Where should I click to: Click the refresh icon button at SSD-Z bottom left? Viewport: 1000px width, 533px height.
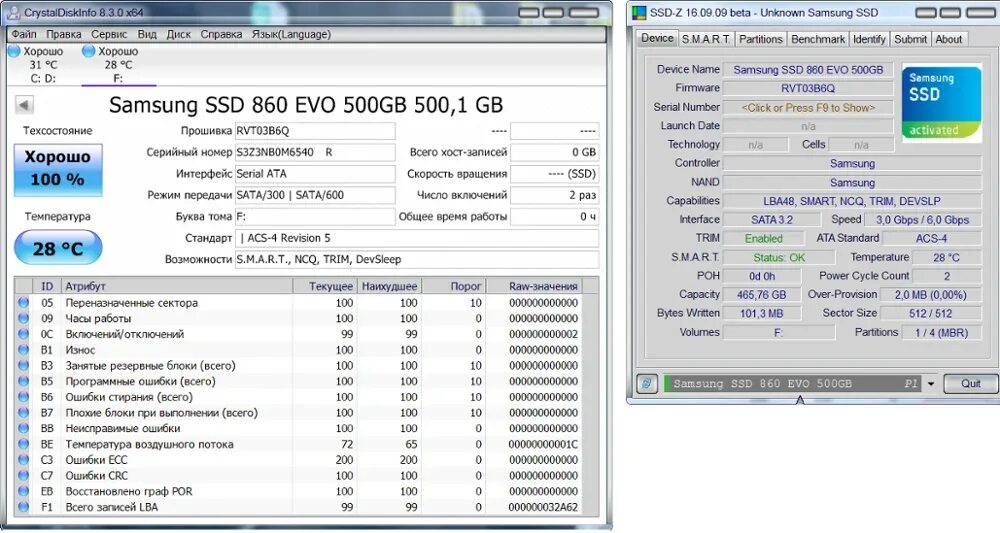point(647,384)
